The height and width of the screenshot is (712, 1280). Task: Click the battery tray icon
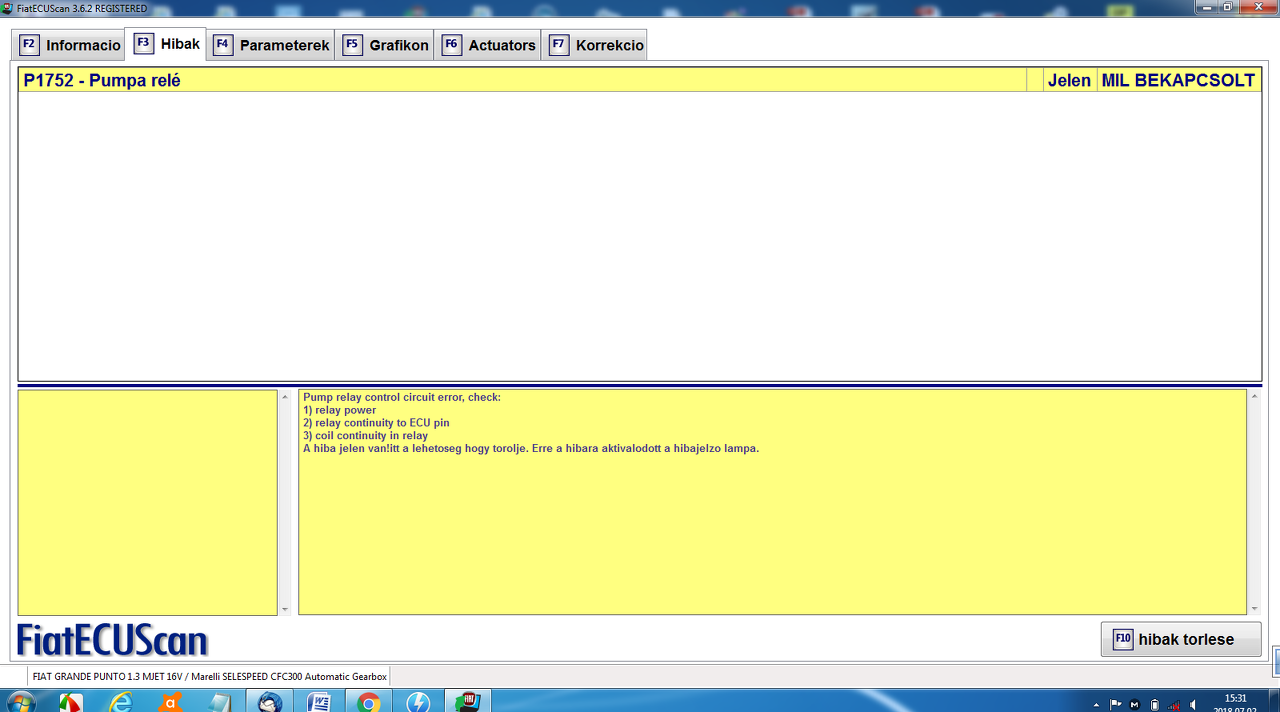tap(1155, 704)
